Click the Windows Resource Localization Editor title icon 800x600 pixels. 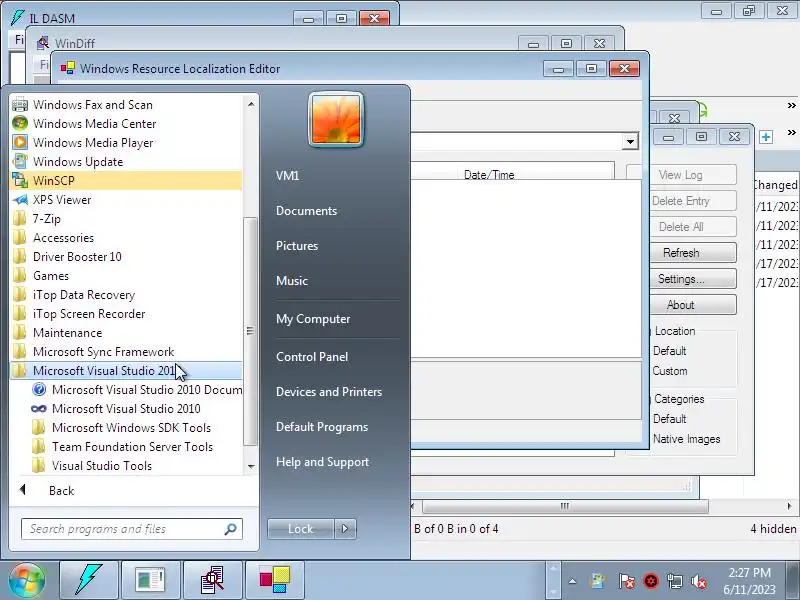tap(68, 68)
